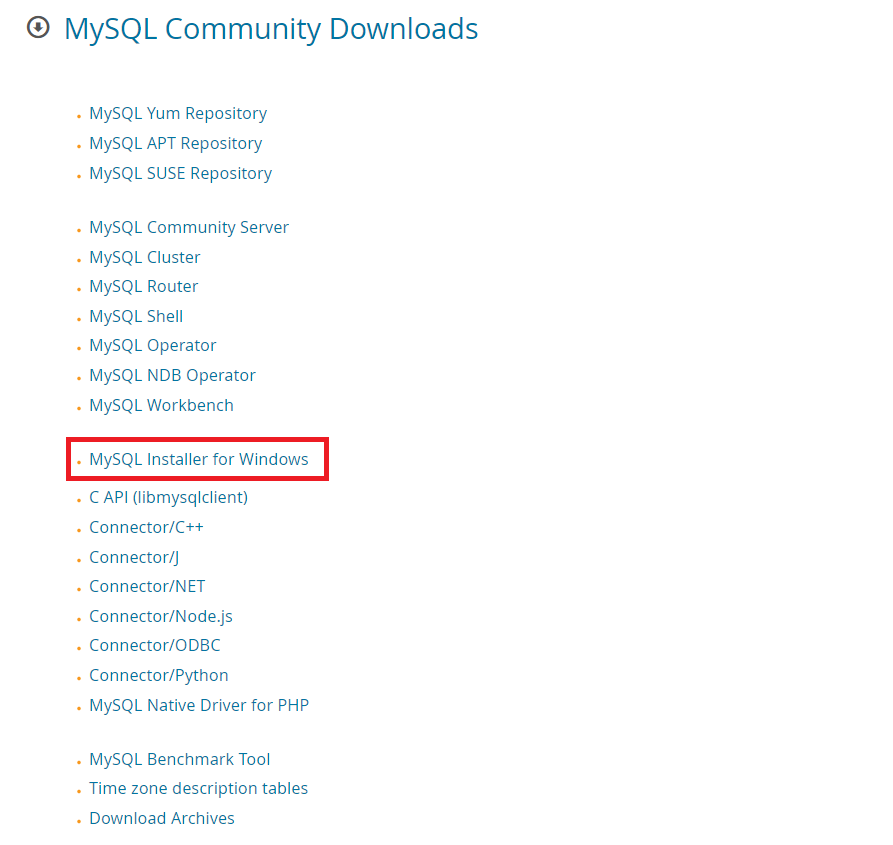Visit the Download Archives link

pyautogui.click(x=162, y=819)
